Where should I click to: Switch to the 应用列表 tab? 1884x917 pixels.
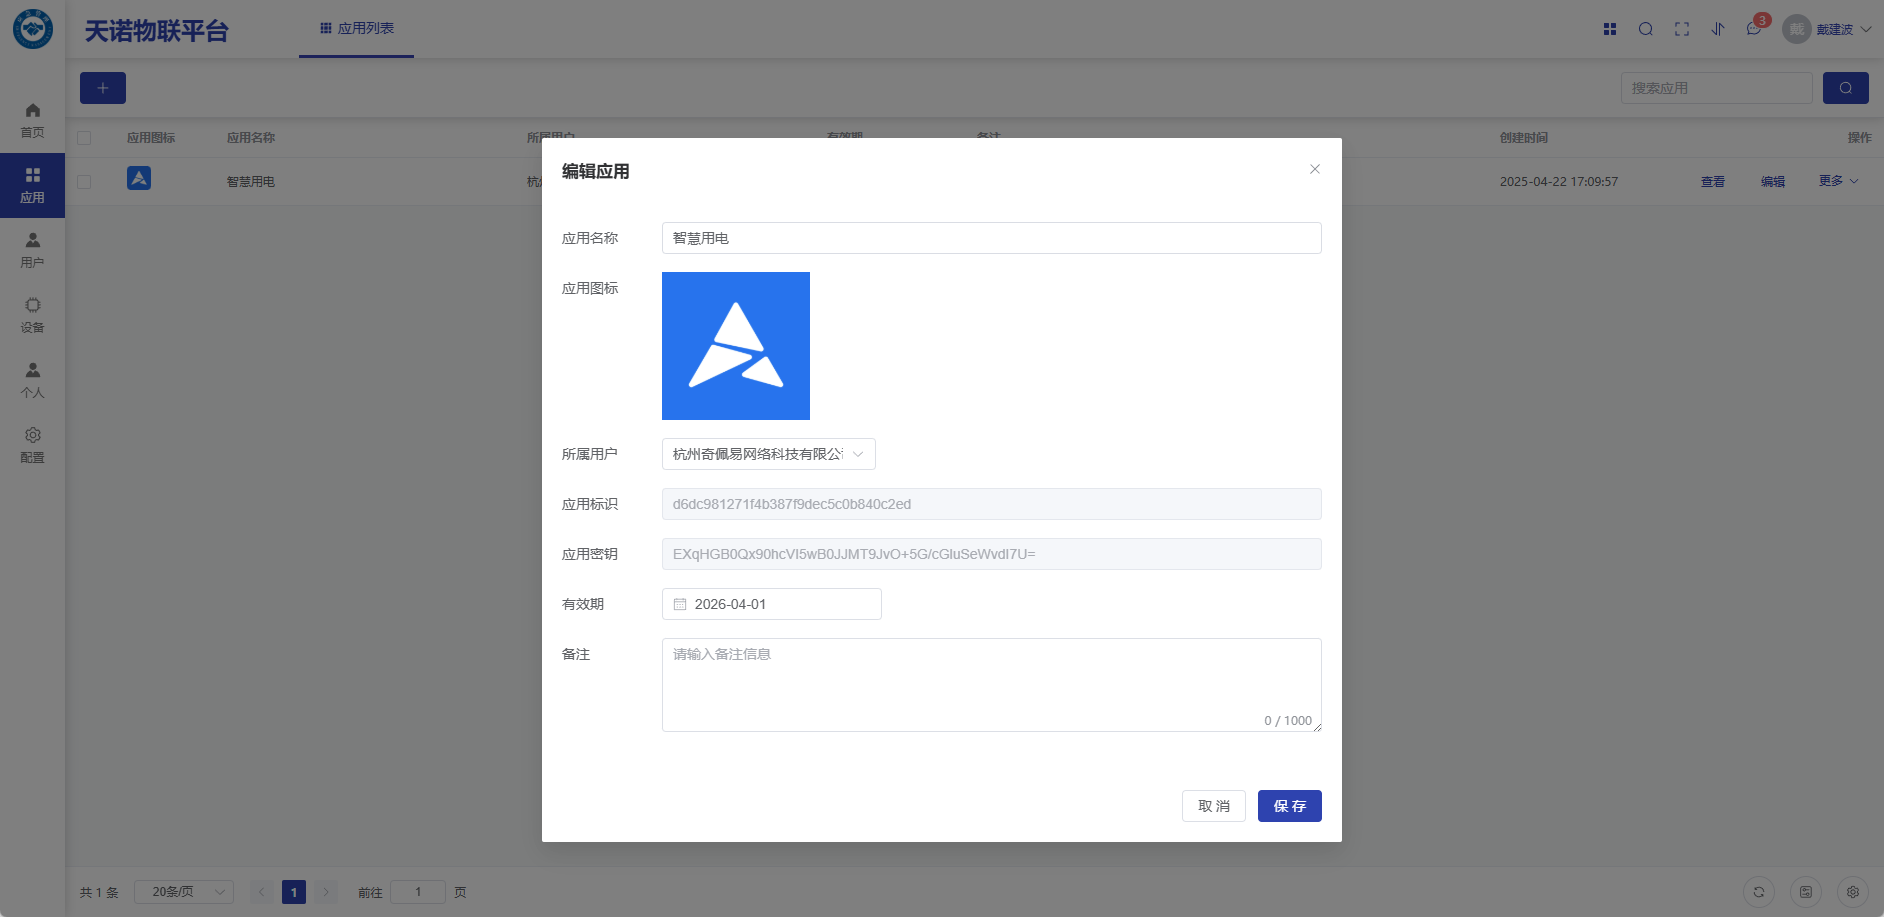[x=357, y=28]
